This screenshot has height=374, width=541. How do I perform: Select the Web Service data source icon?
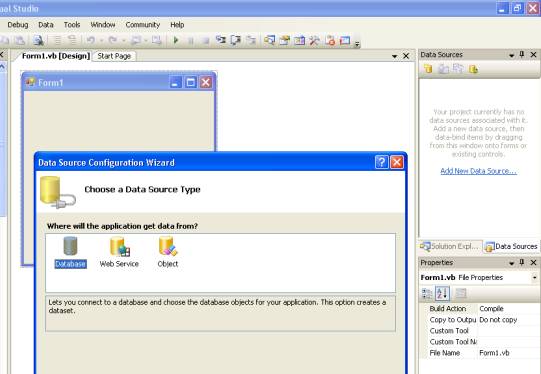119,246
